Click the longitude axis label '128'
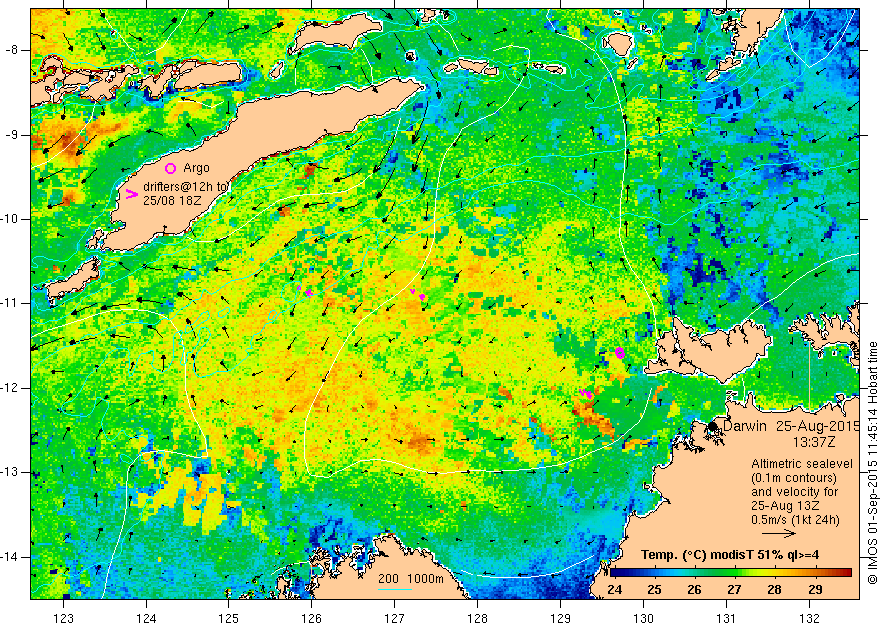Viewport: 880px width, 630px height. pos(478,618)
